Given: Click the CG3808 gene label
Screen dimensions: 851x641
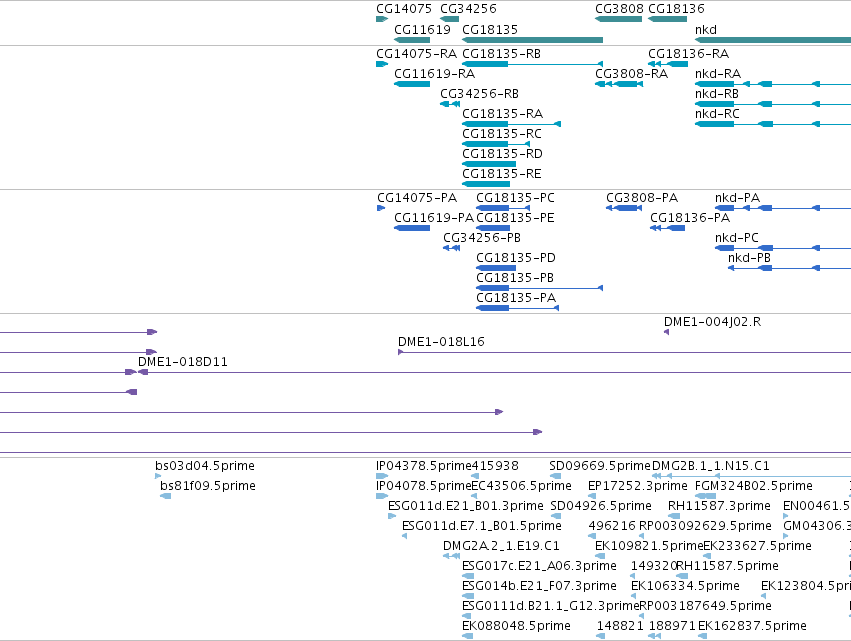Looking at the screenshot, I should tap(619, 9).
